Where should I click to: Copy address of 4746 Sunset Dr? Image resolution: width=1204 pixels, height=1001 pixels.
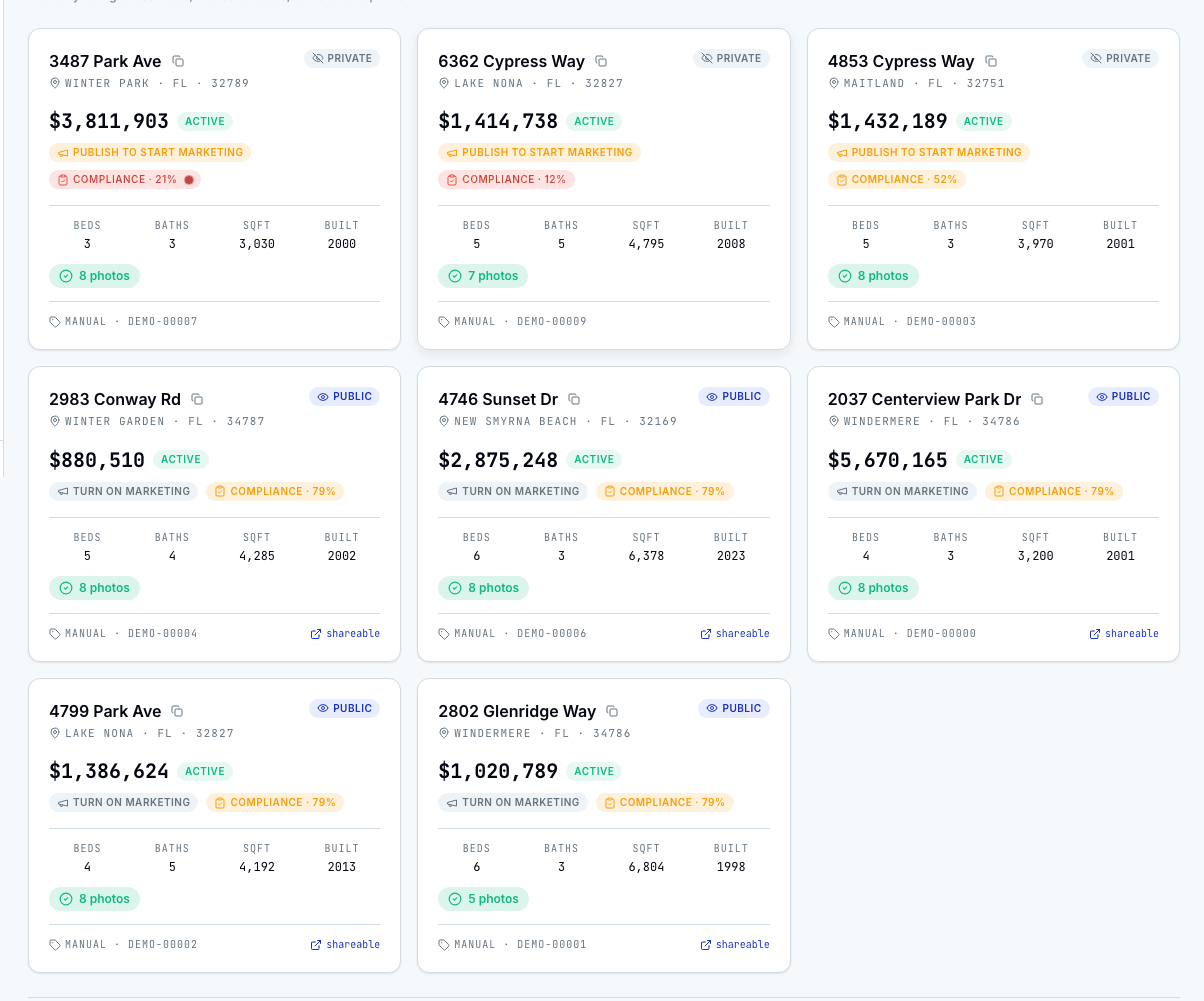[x=574, y=399]
